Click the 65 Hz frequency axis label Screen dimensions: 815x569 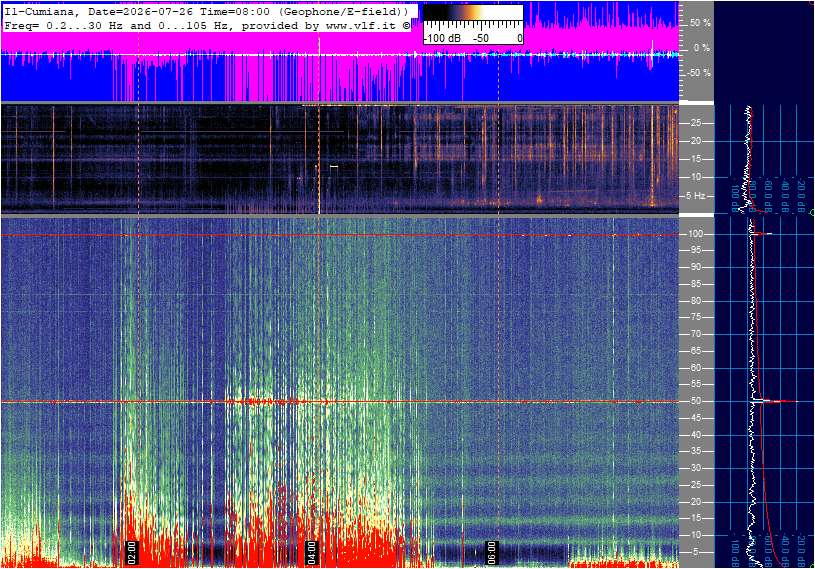tap(695, 351)
